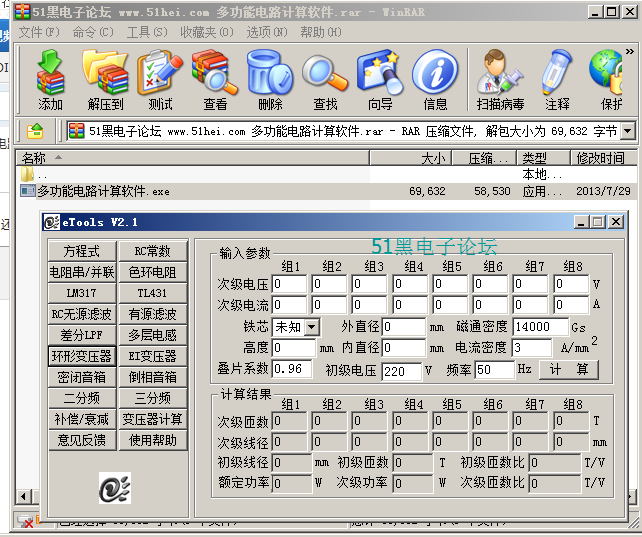Click the 测试 (Test) archive icon
The width and height of the screenshot is (642, 537).
(160, 80)
